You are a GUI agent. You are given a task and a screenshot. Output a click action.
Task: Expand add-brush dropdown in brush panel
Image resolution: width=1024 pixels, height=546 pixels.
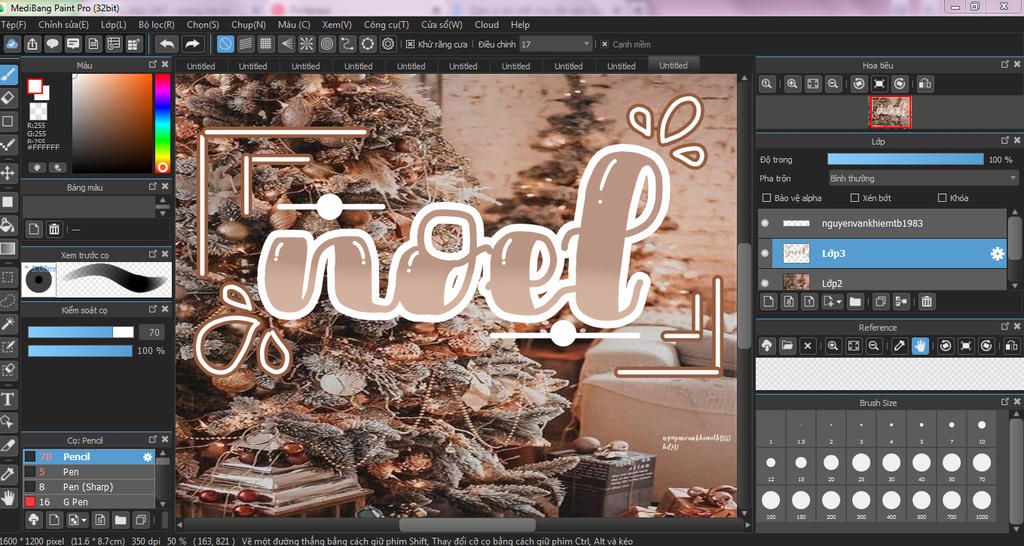[x=85, y=520]
